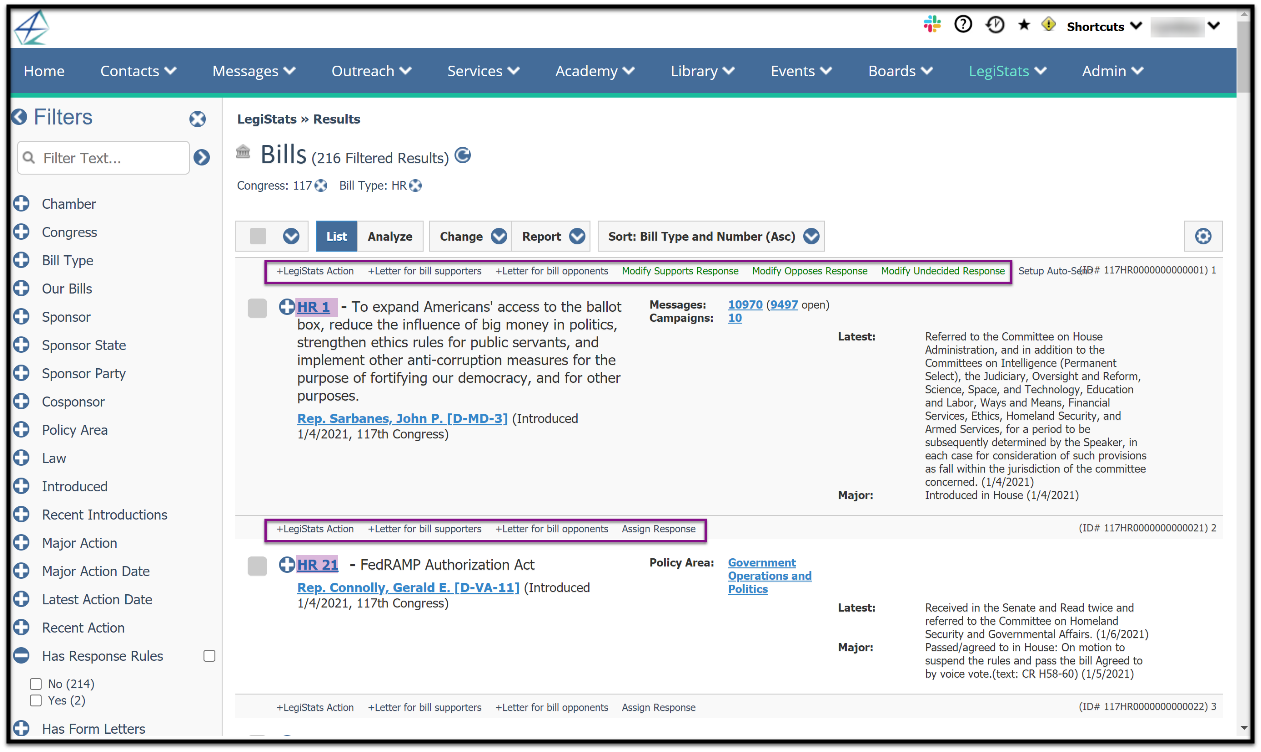The width and height of the screenshot is (1261, 752).
Task: Submit filter text with arrow icon
Action: [202, 157]
